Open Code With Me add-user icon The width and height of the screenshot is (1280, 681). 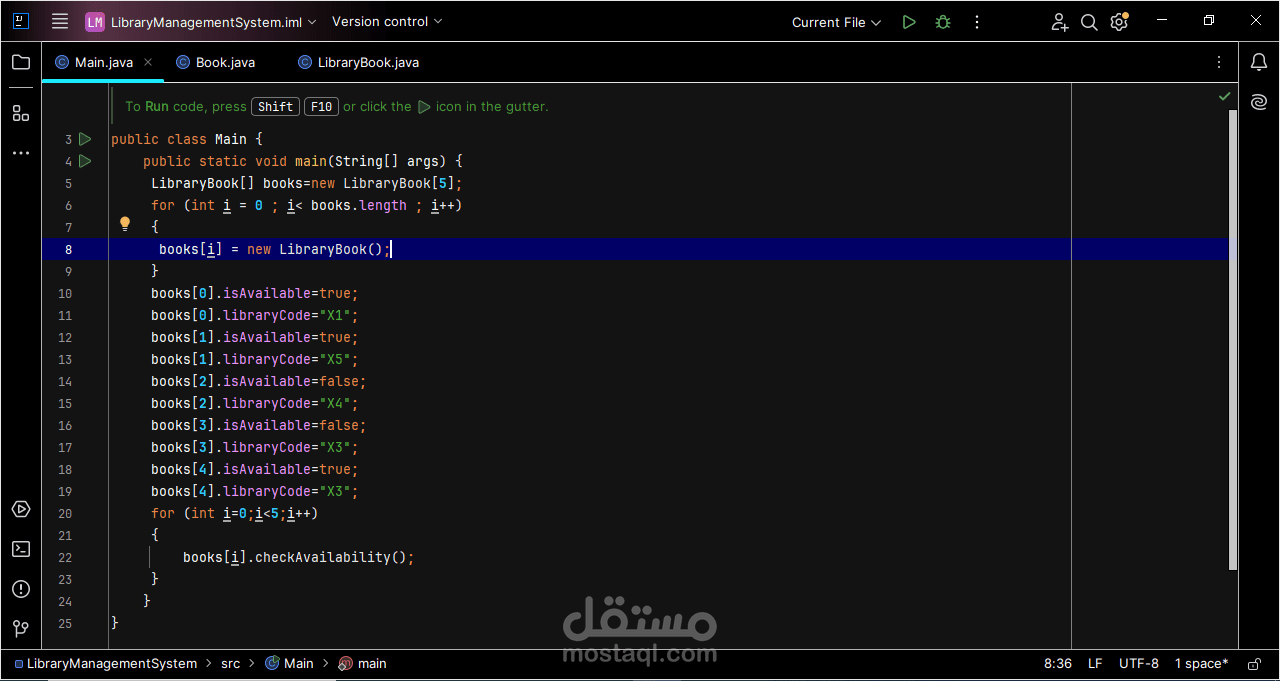coord(1060,22)
